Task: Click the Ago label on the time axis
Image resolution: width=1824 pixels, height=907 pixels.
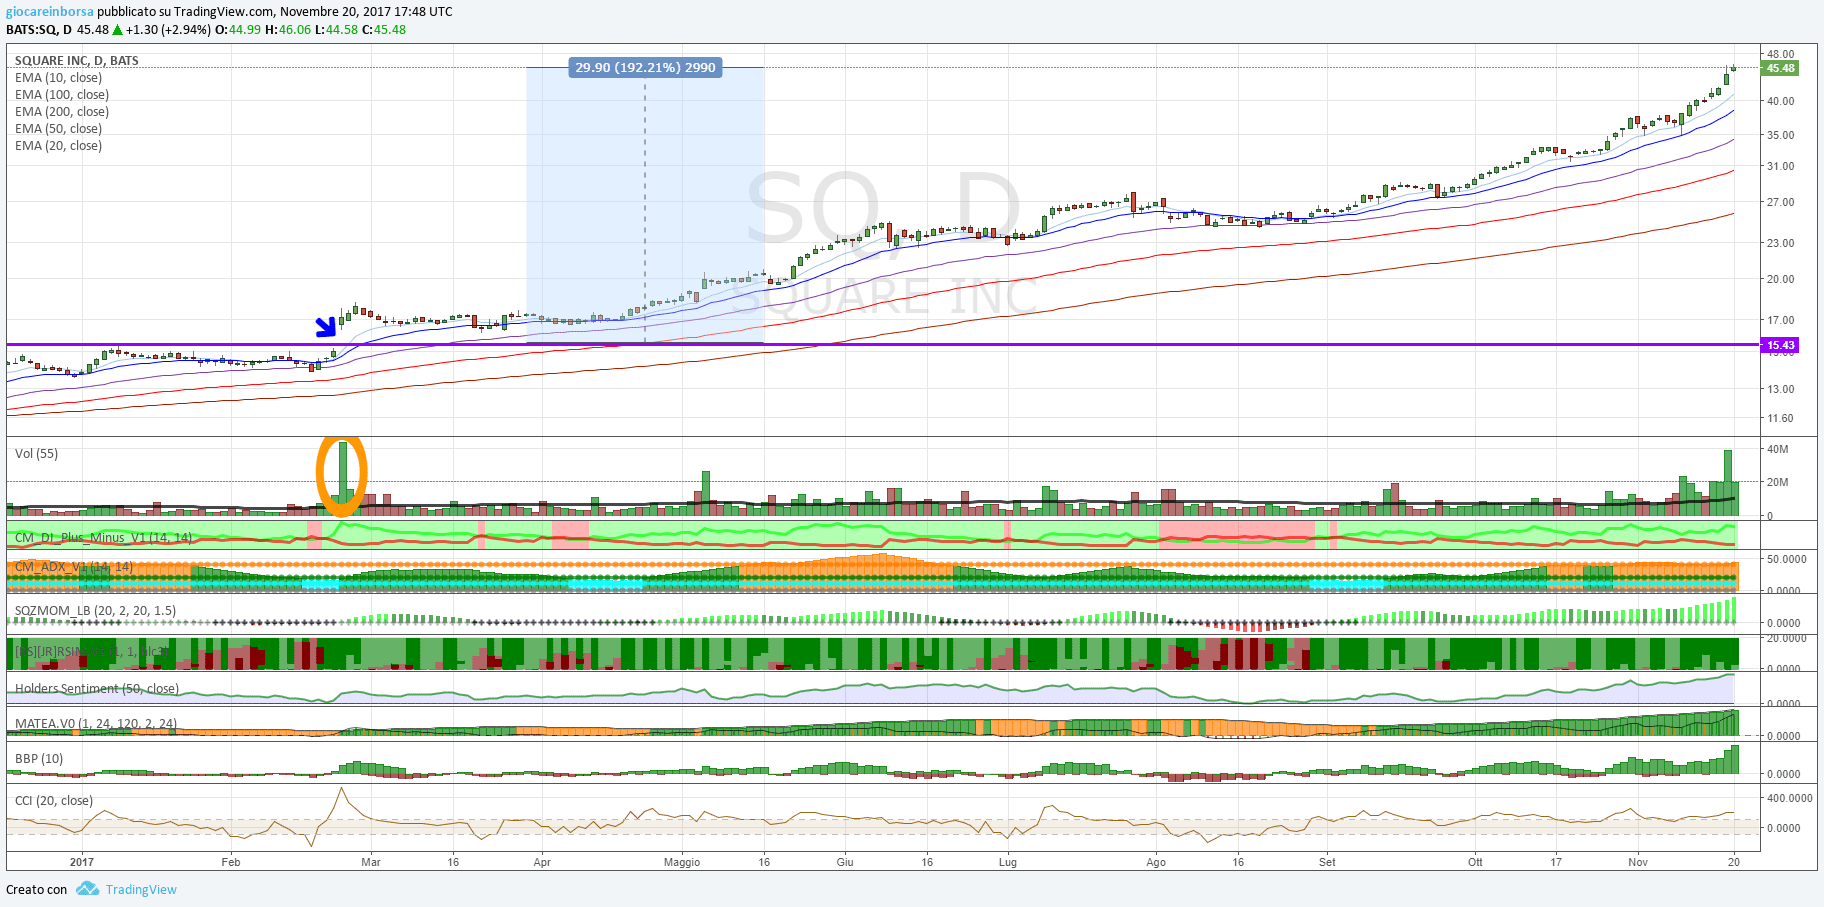Action: pos(1156,862)
